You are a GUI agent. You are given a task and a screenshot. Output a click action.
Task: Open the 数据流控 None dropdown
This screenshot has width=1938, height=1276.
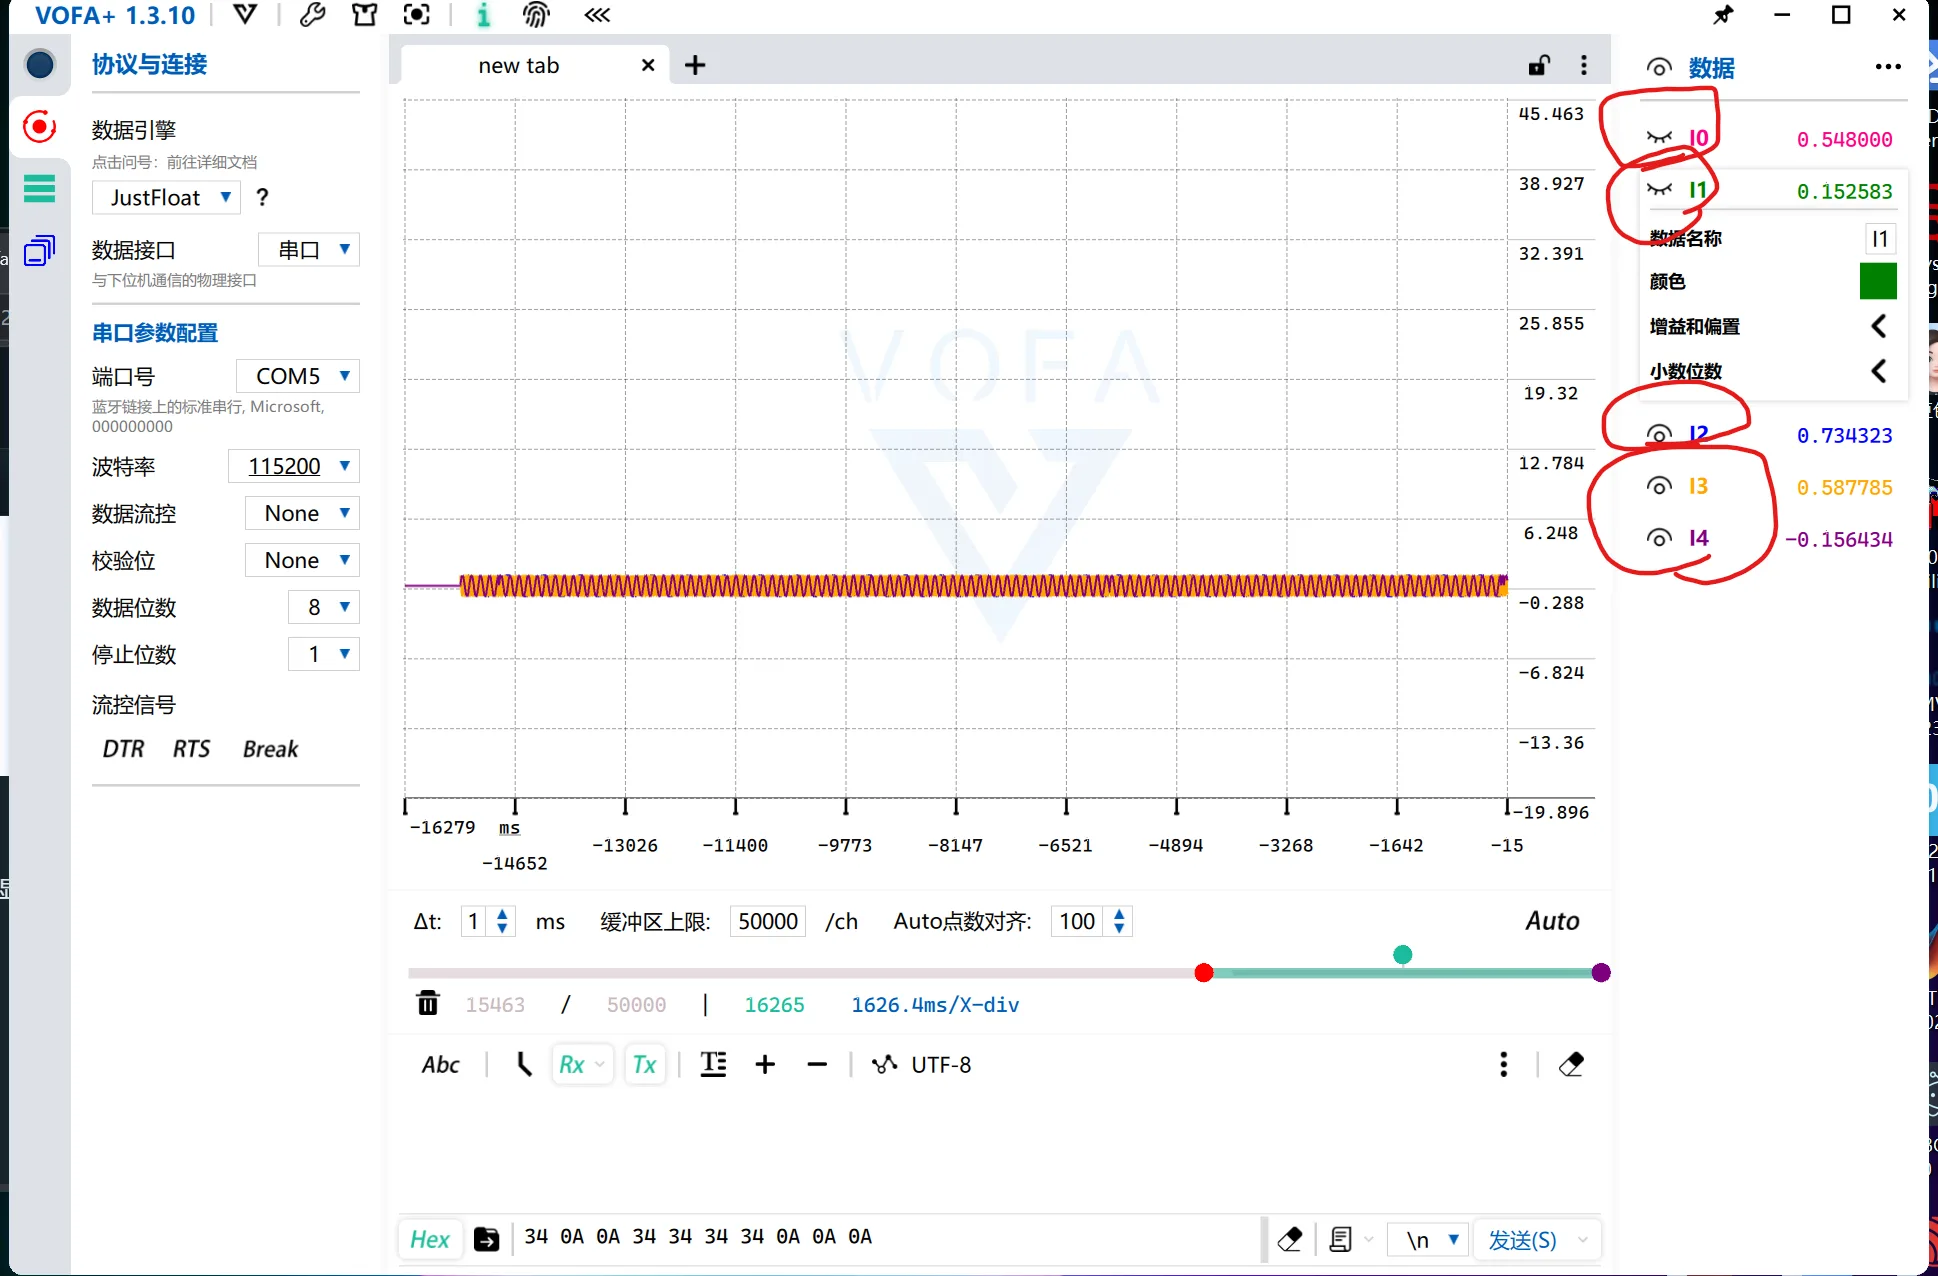point(302,513)
